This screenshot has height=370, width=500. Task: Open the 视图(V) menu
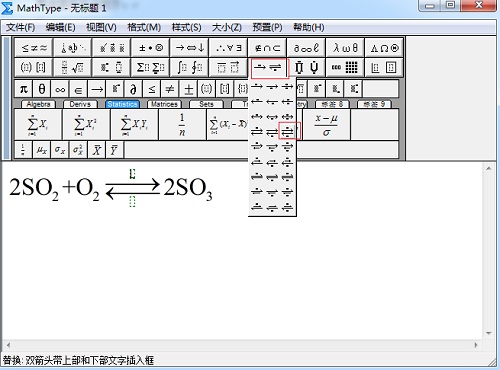pos(101,27)
